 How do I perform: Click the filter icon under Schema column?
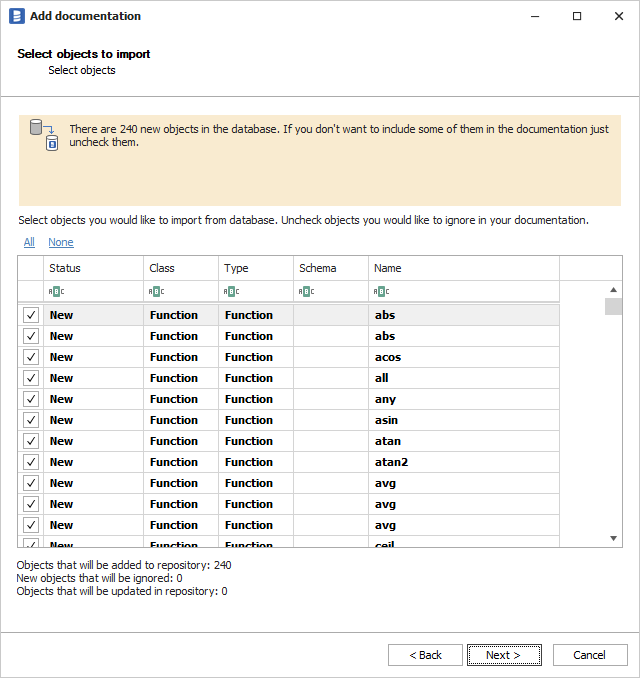306,291
